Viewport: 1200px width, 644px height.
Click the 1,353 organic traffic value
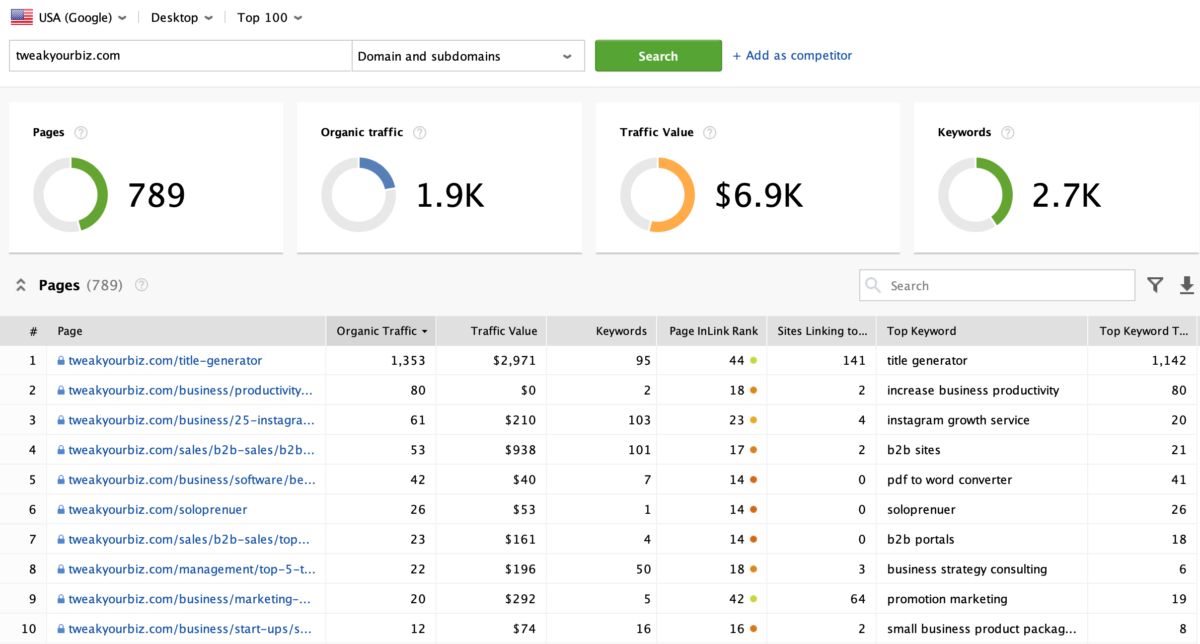coord(409,360)
